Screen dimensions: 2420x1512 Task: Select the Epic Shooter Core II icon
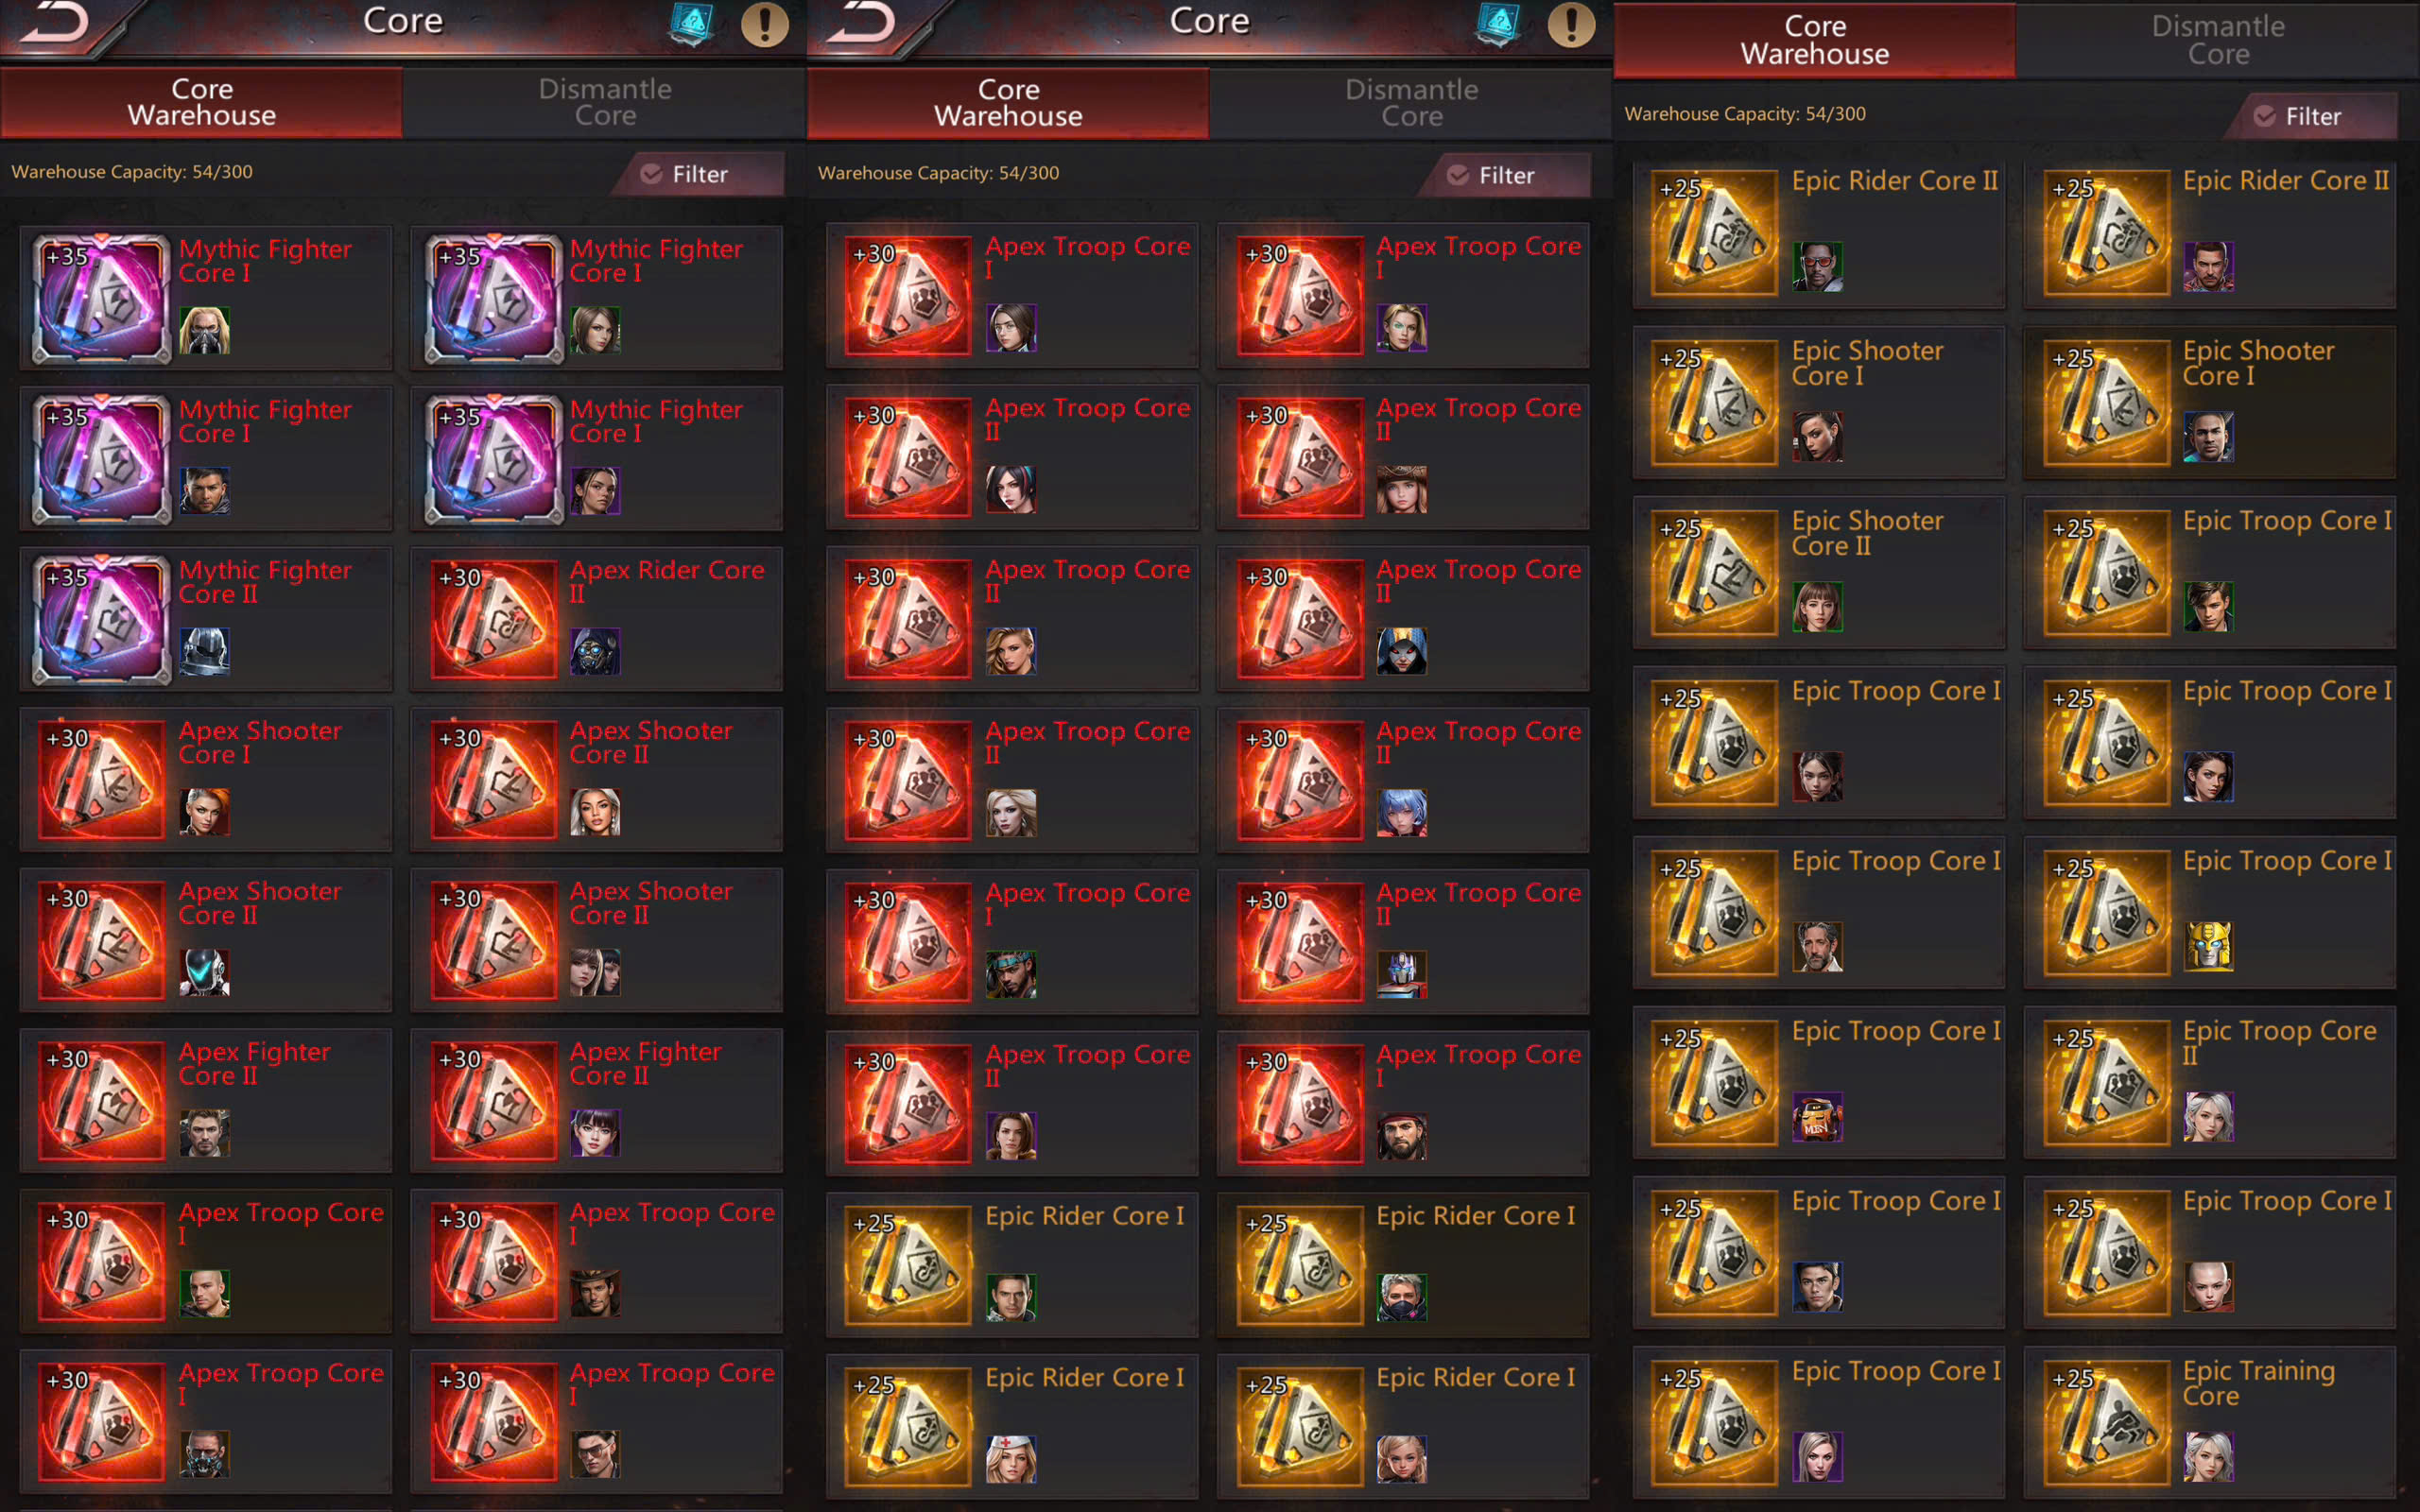coord(1715,571)
